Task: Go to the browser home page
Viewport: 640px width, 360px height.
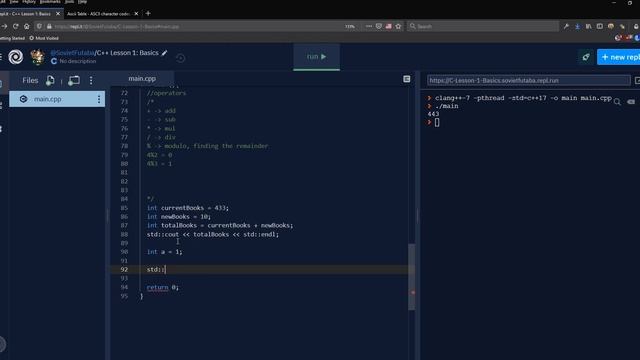Action: [27, 26]
